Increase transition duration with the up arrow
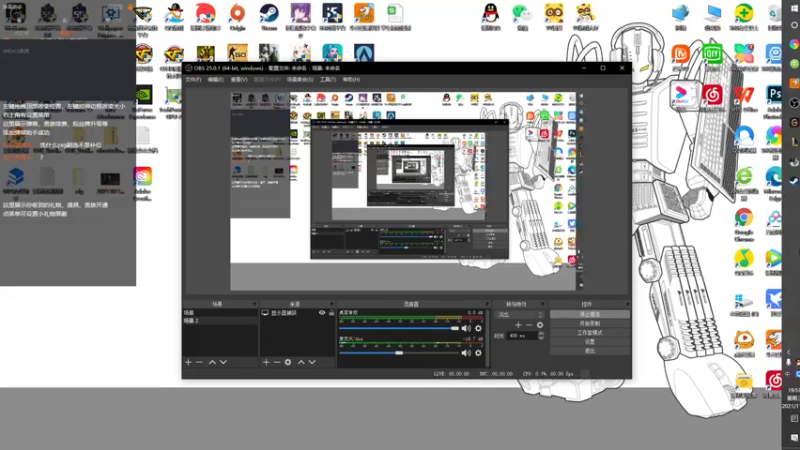The image size is (800, 450). click(541, 334)
